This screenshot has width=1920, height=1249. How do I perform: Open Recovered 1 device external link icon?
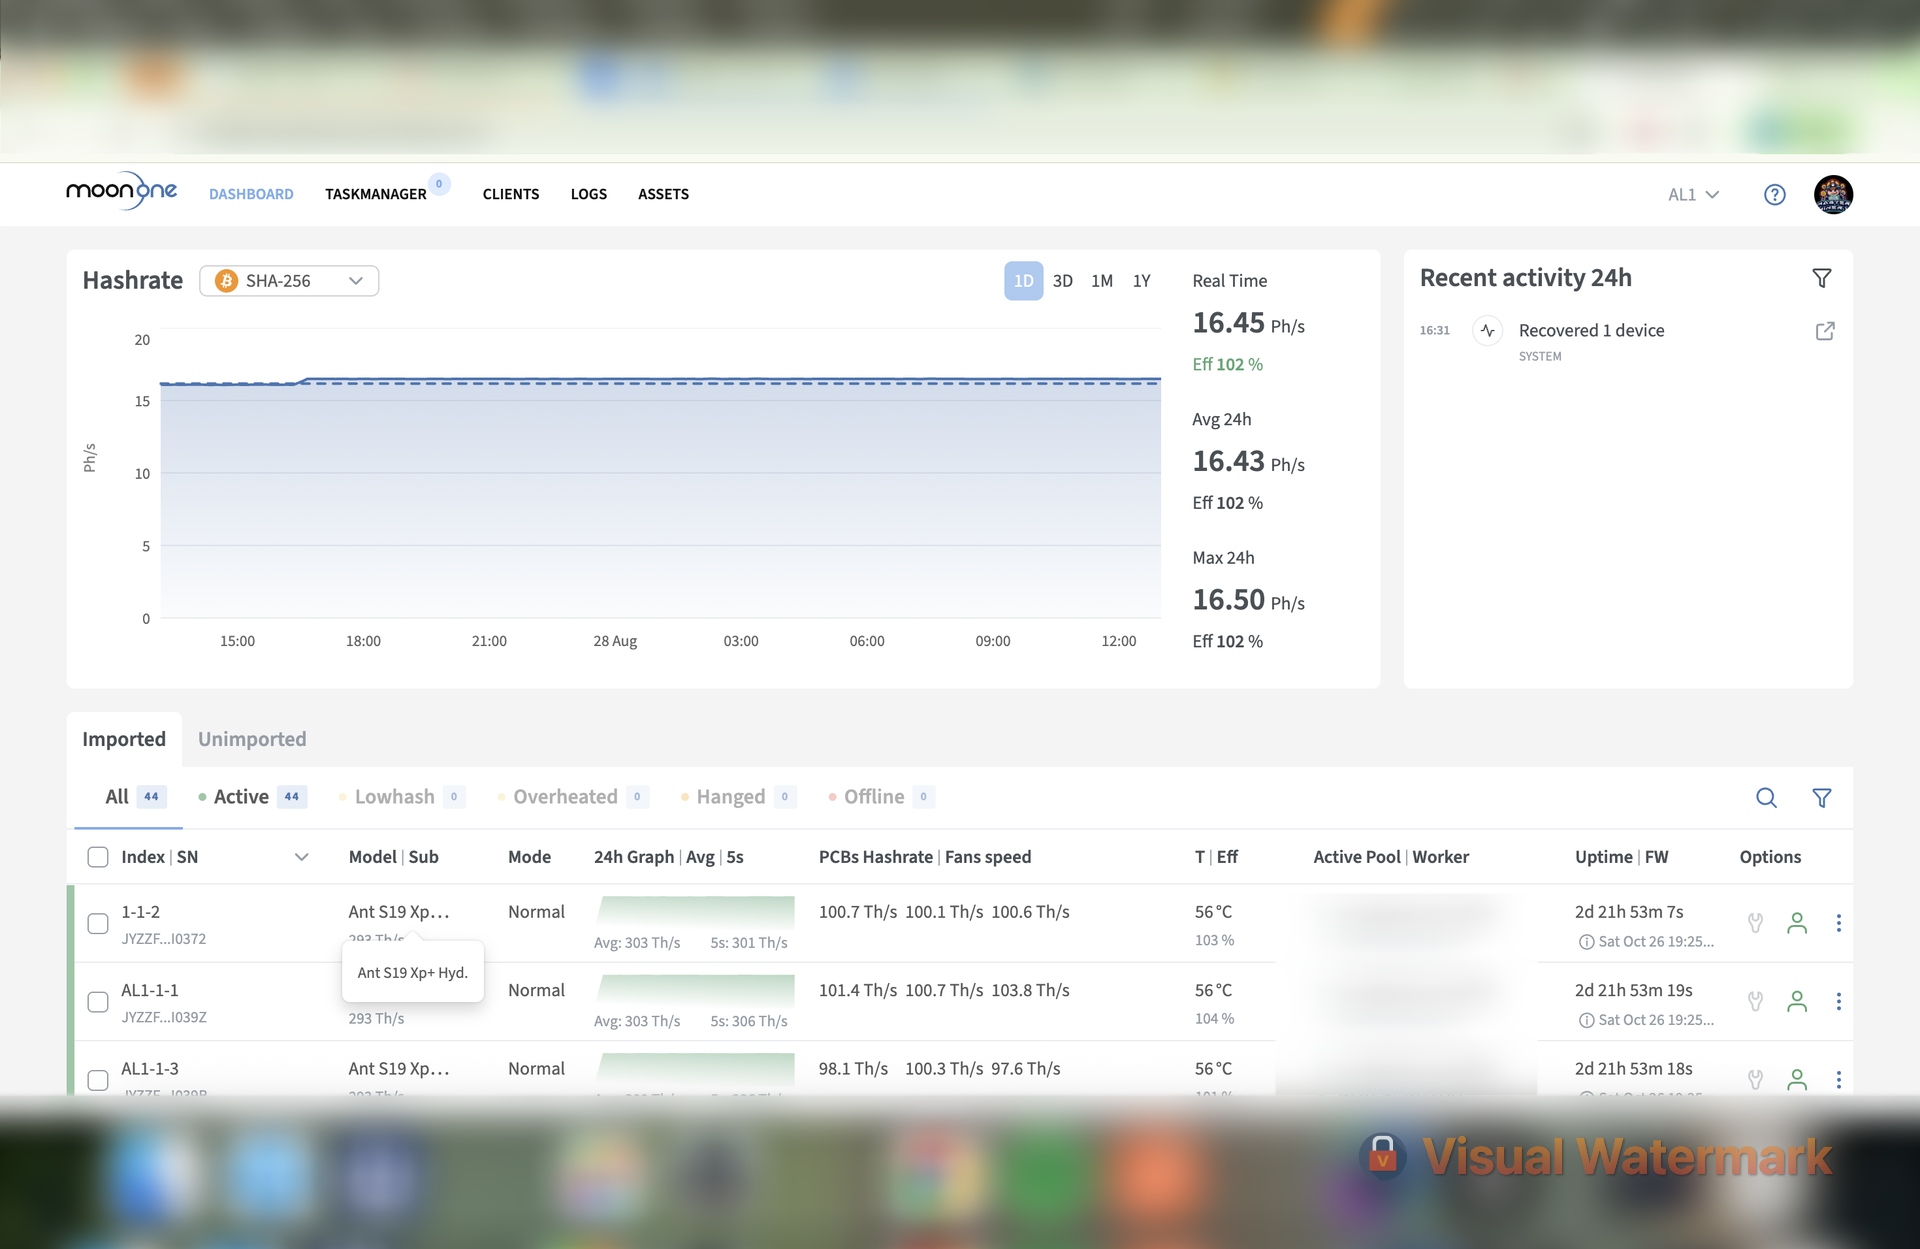pos(1824,331)
